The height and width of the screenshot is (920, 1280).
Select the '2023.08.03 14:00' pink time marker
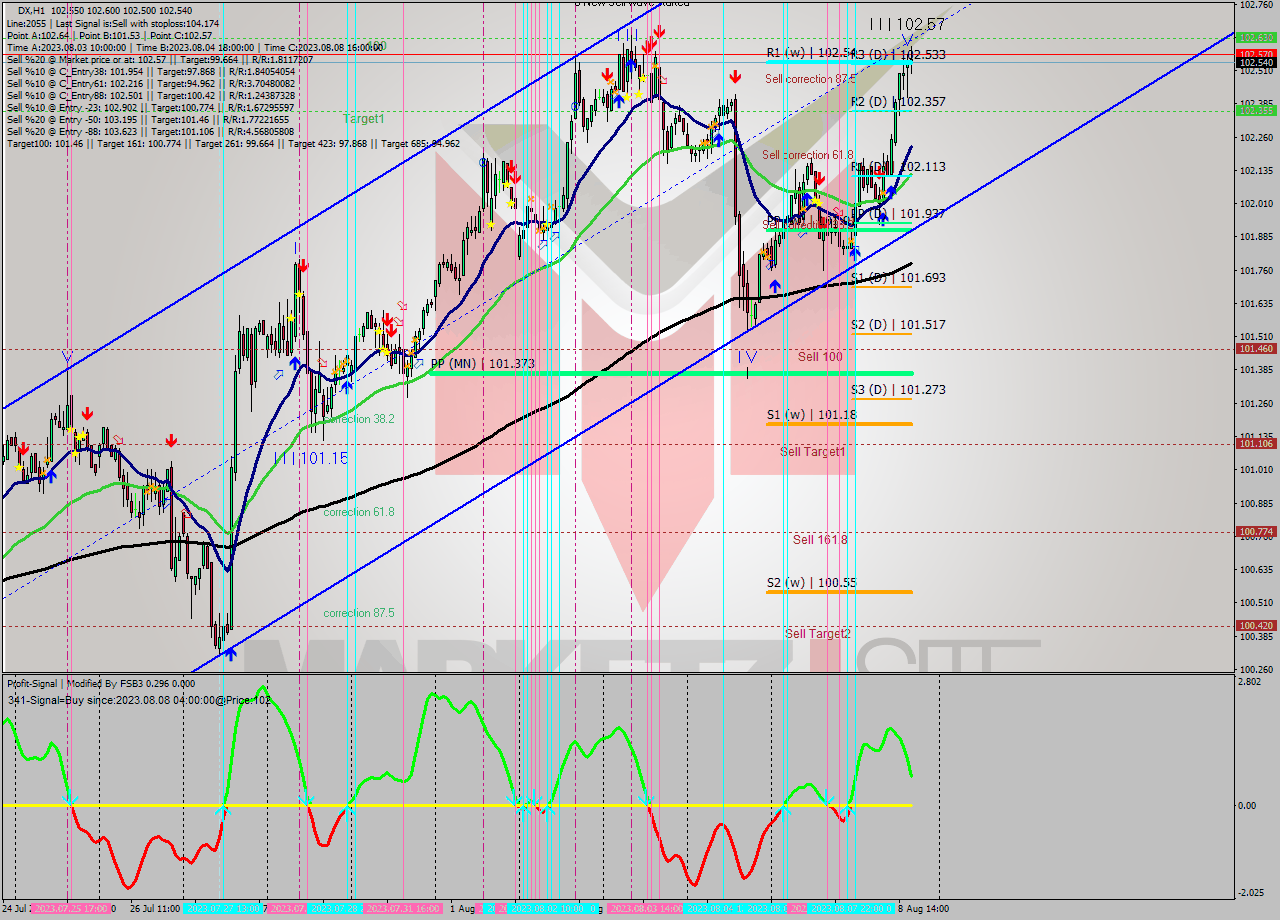[x=646, y=909]
